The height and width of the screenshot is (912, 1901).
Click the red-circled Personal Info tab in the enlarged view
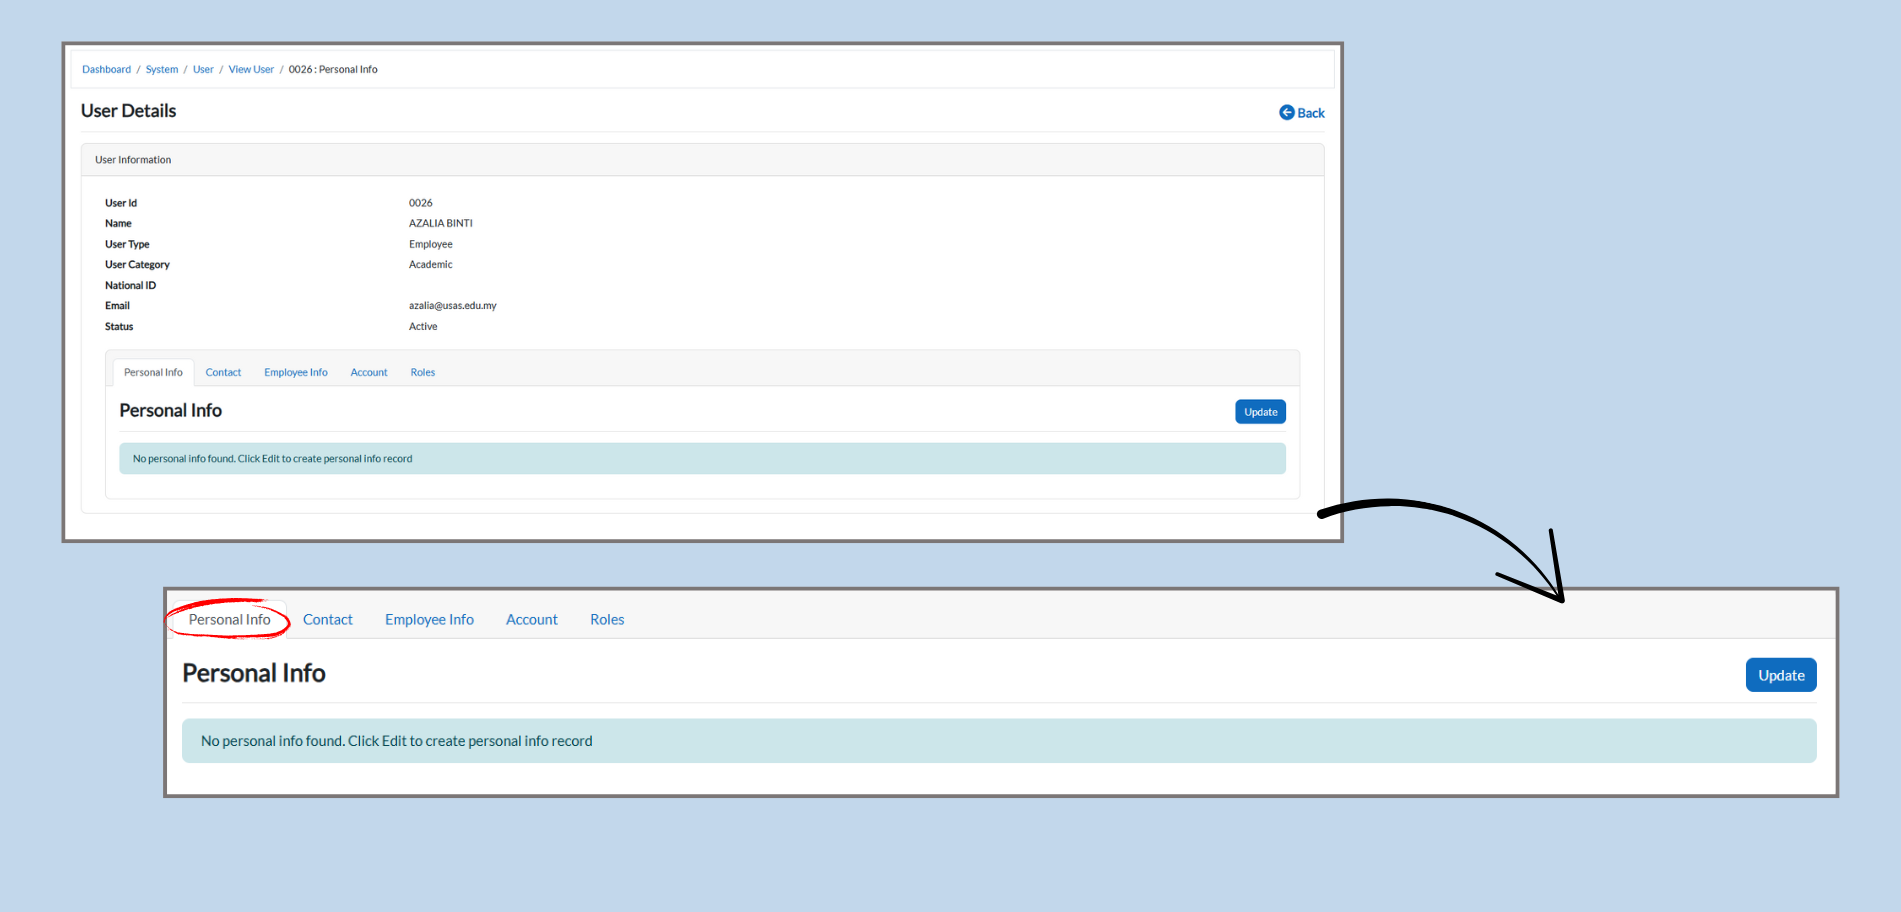click(x=229, y=620)
